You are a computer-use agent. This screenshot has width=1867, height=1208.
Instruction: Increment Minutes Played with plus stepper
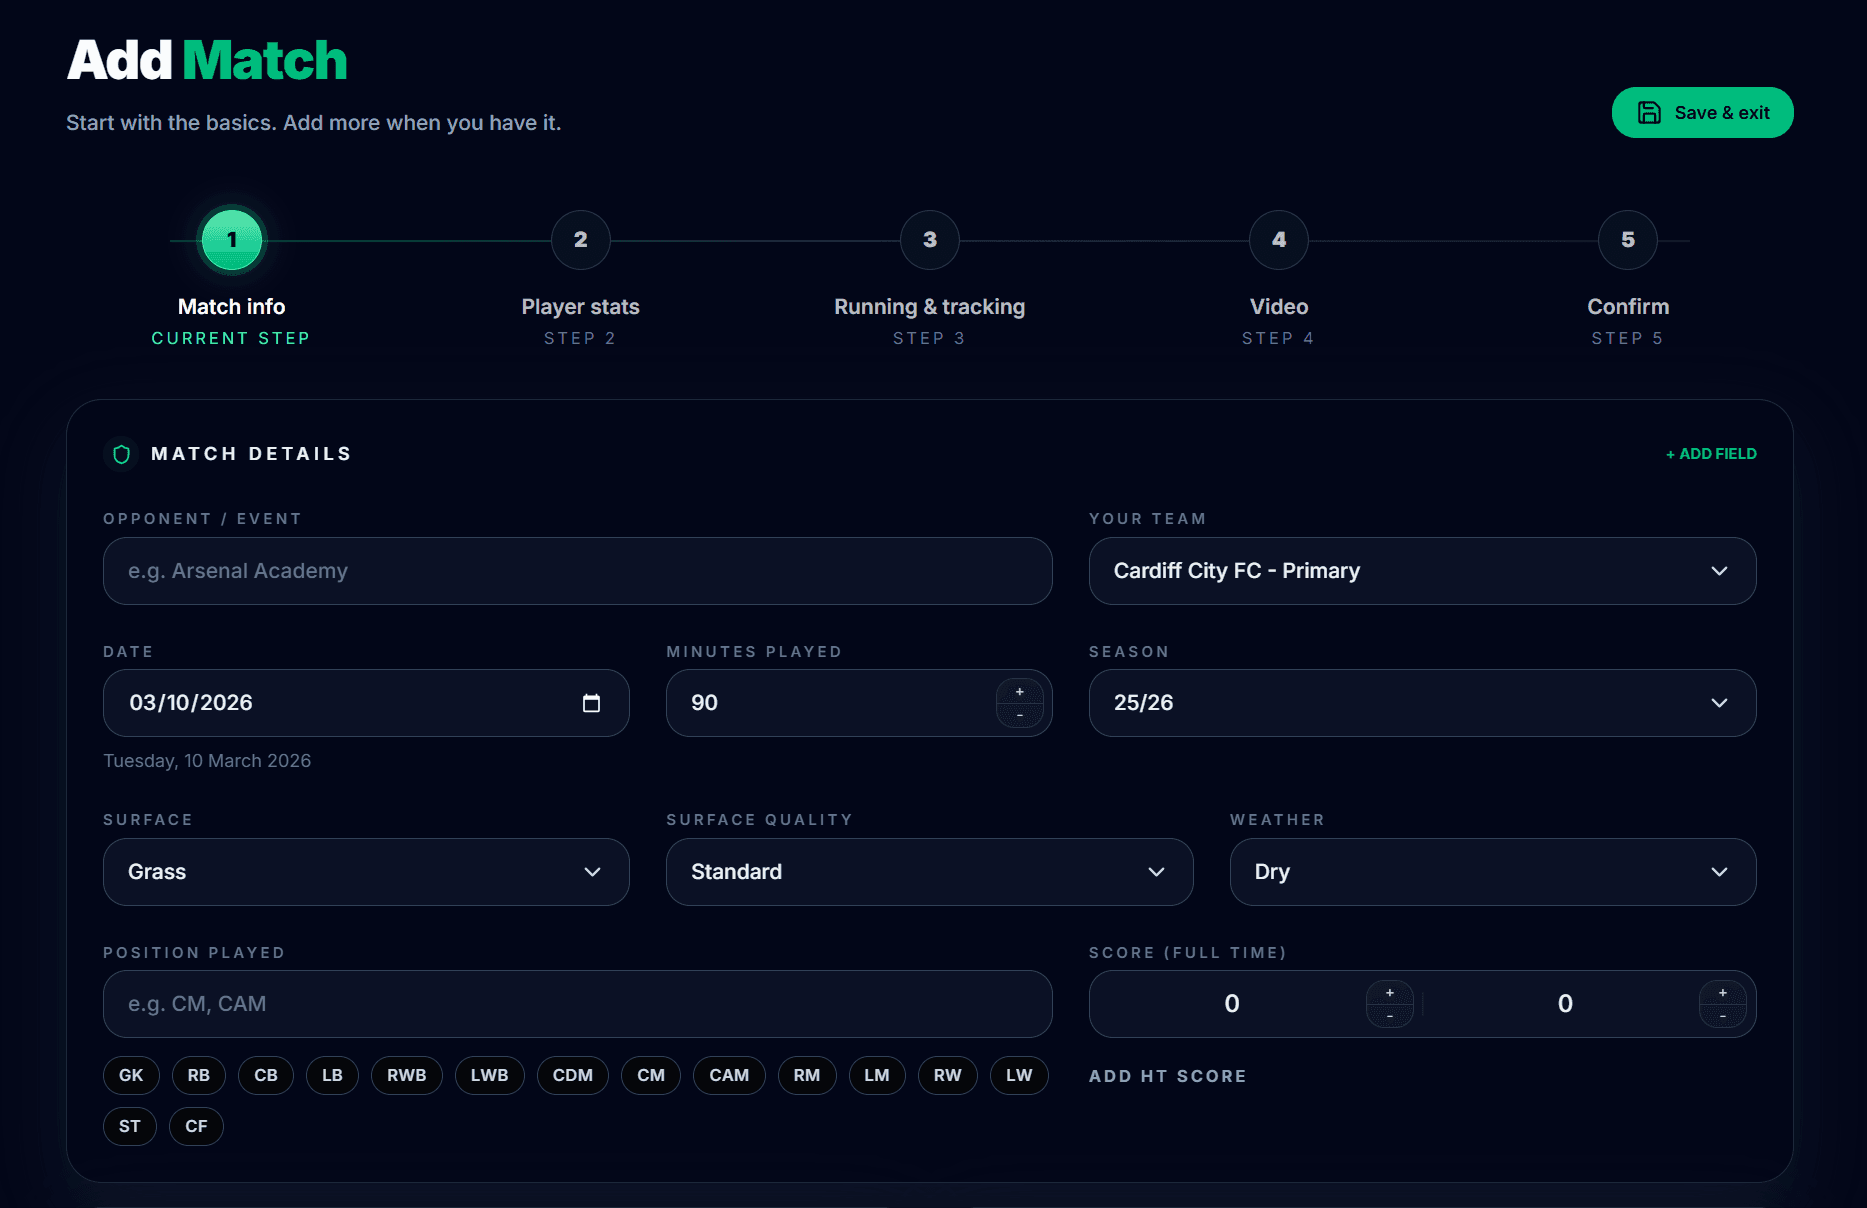pyautogui.click(x=1019, y=690)
